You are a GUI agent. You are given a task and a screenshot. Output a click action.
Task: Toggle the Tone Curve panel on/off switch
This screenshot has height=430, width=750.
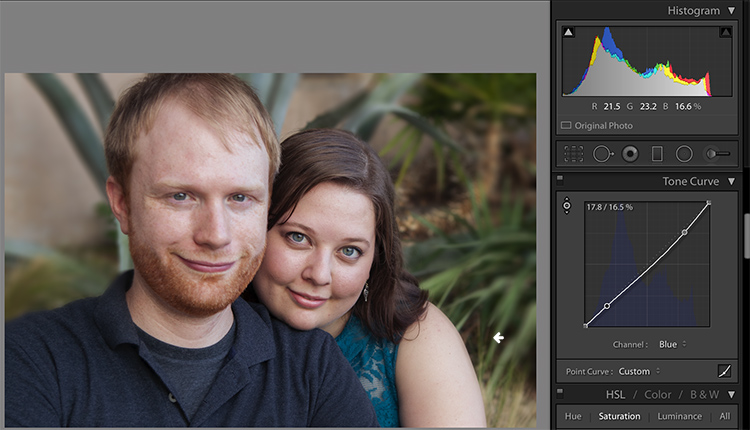click(560, 180)
